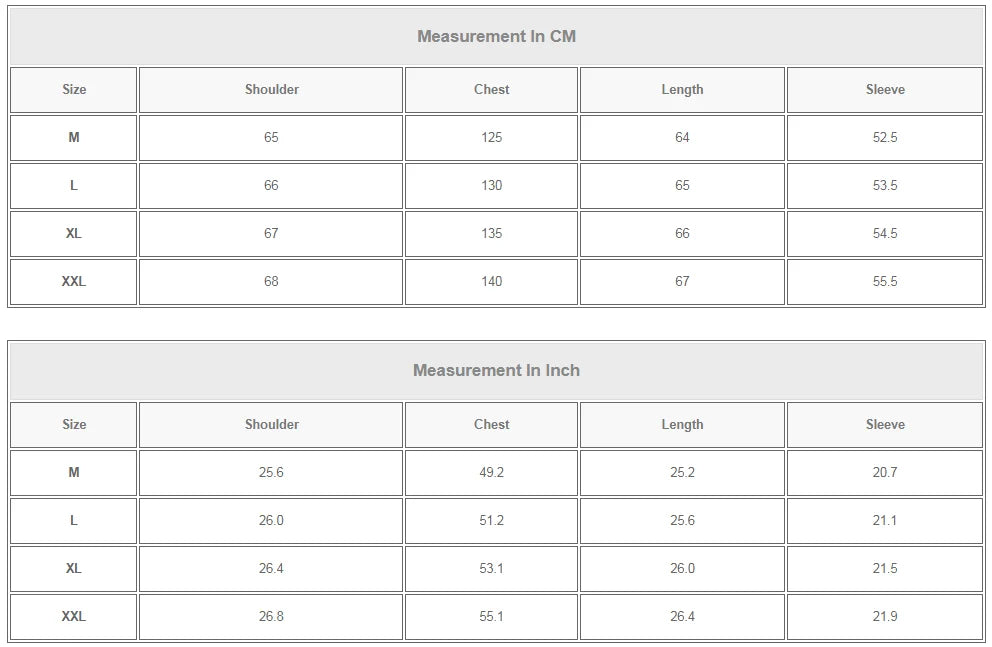The height and width of the screenshot is (647, 992).
Task: Select the sleeve value 54.5 cell
Action: 885,233
